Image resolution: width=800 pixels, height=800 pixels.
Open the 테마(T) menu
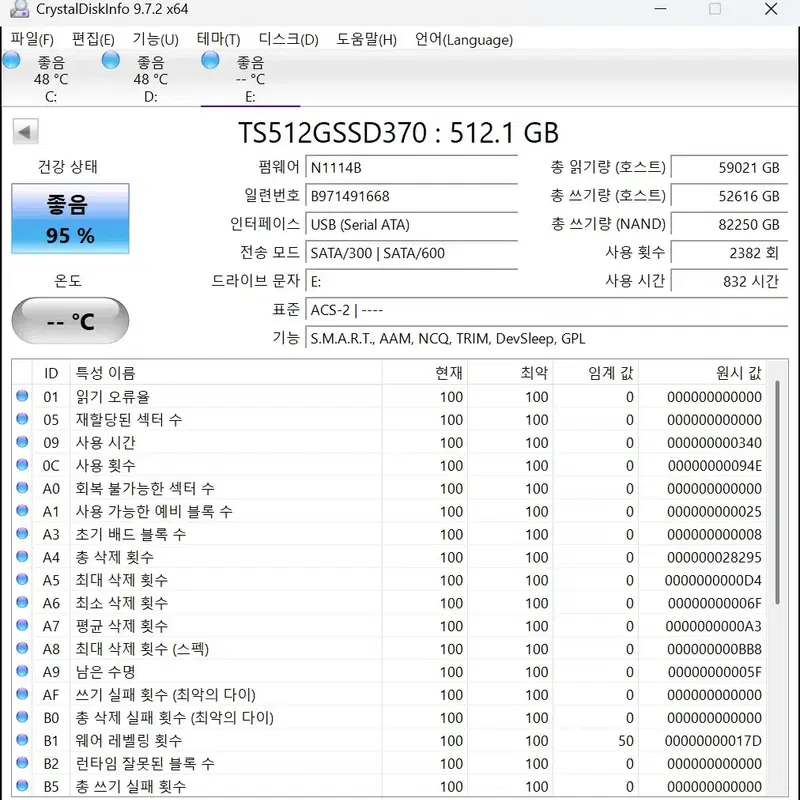(x=218, y=39)
